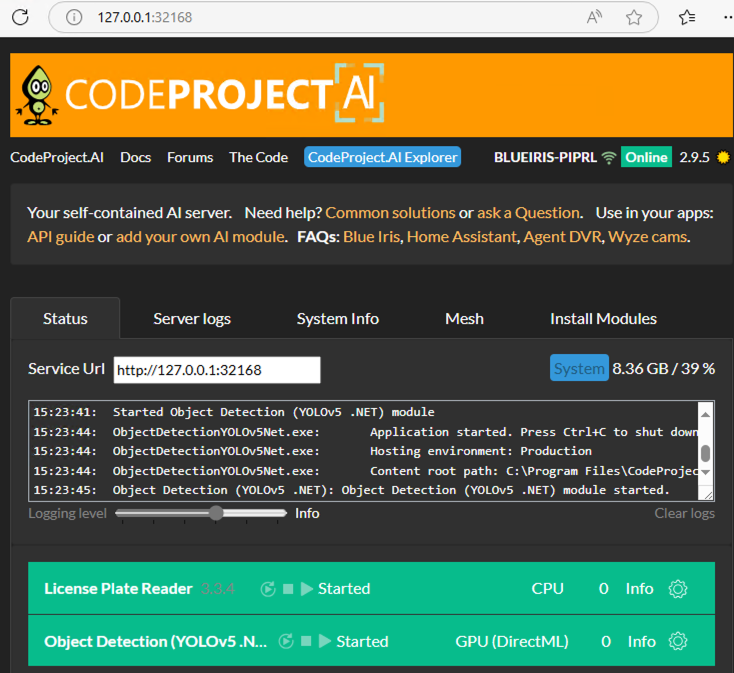Click the browser address bar URL
The width and height of the screenshot is (734, 673).
(145, 17)
